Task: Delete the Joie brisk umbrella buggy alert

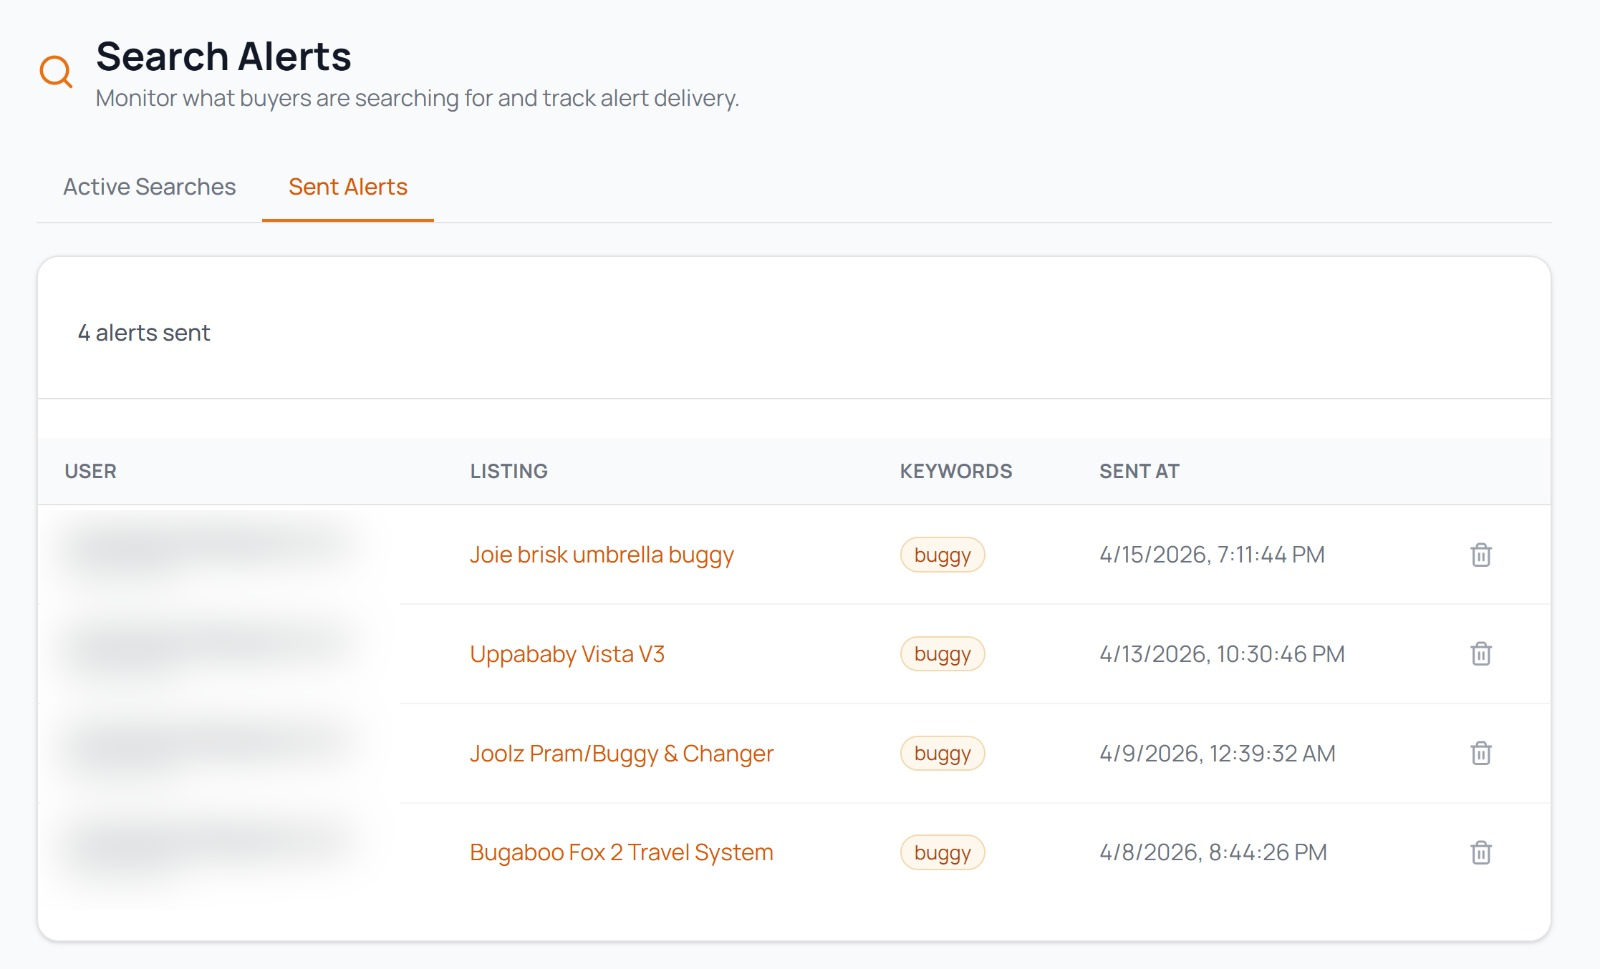Action: pos(1481,555)
